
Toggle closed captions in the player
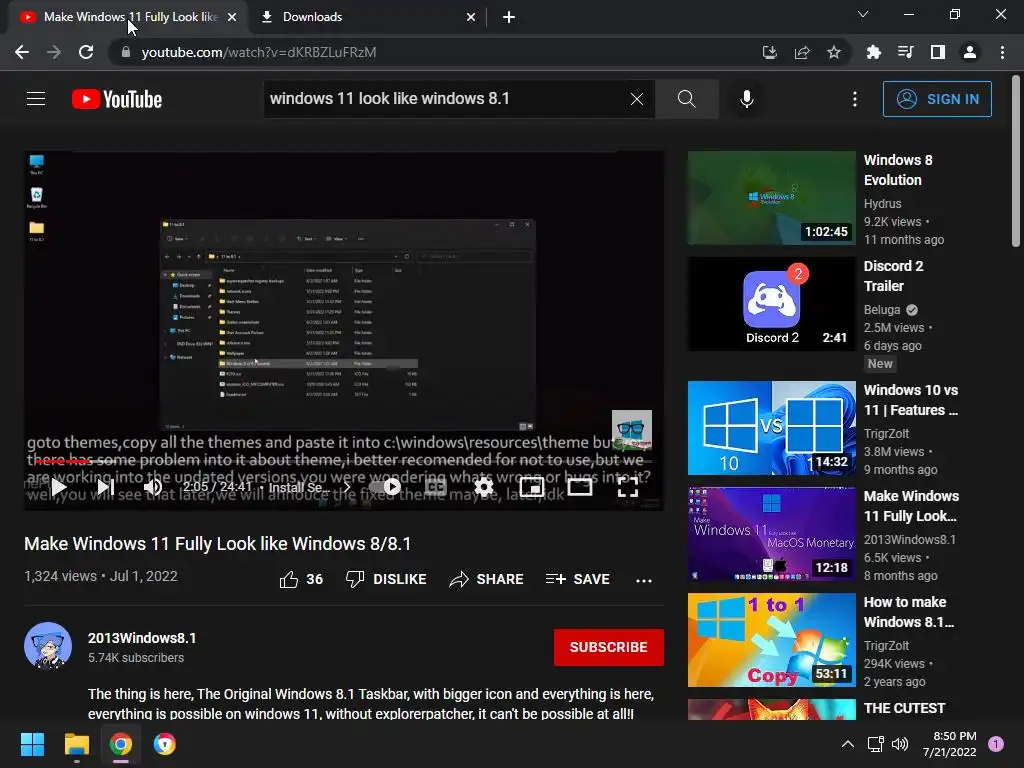436,487
